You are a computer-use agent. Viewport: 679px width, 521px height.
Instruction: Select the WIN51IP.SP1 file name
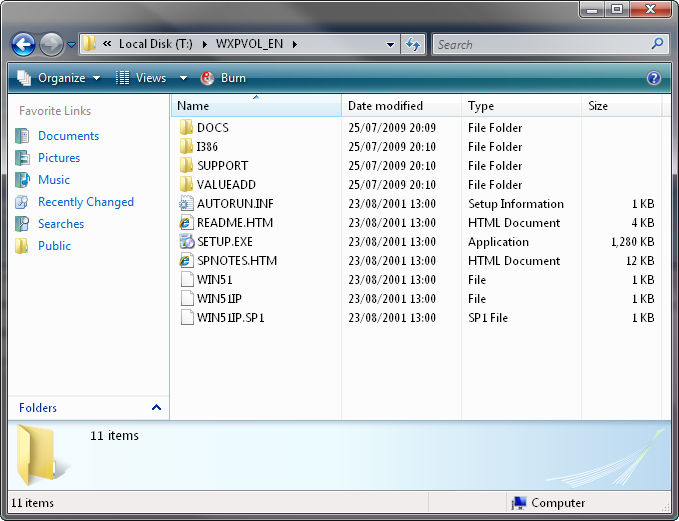coord(230,318)
